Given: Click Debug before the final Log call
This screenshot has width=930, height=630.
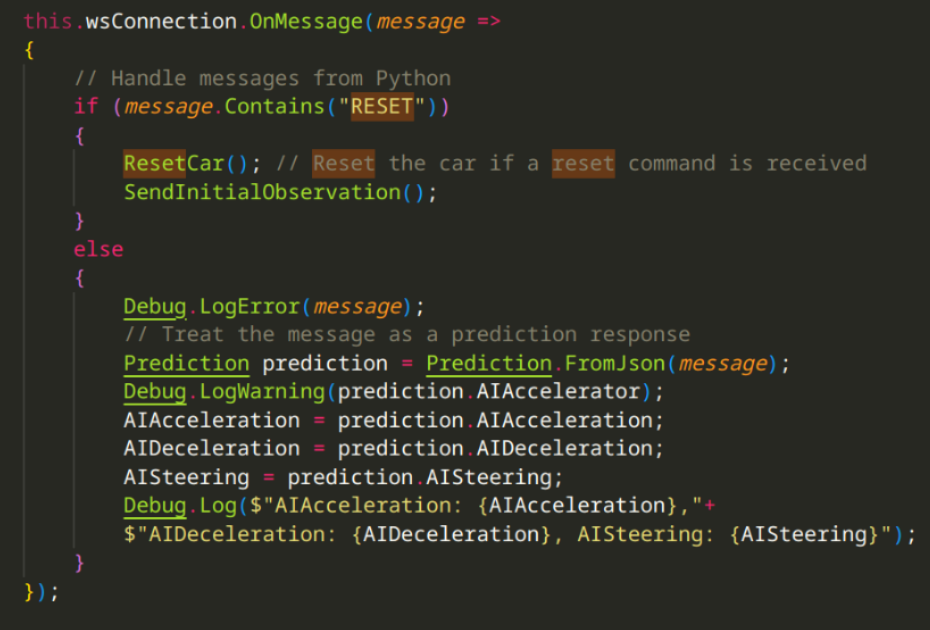Looking at the screenshot, I should 154,505.
